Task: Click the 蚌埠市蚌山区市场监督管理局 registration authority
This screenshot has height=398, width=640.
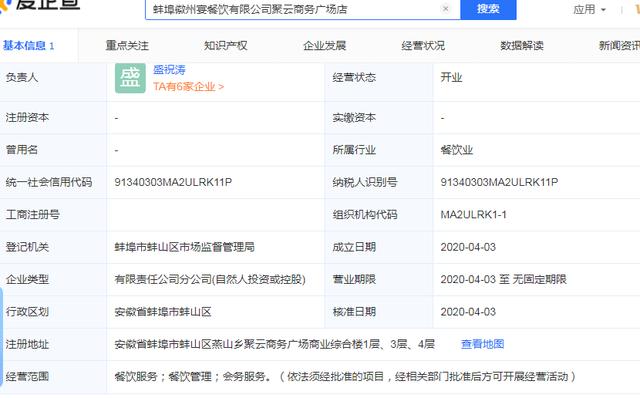Action: 184,247
